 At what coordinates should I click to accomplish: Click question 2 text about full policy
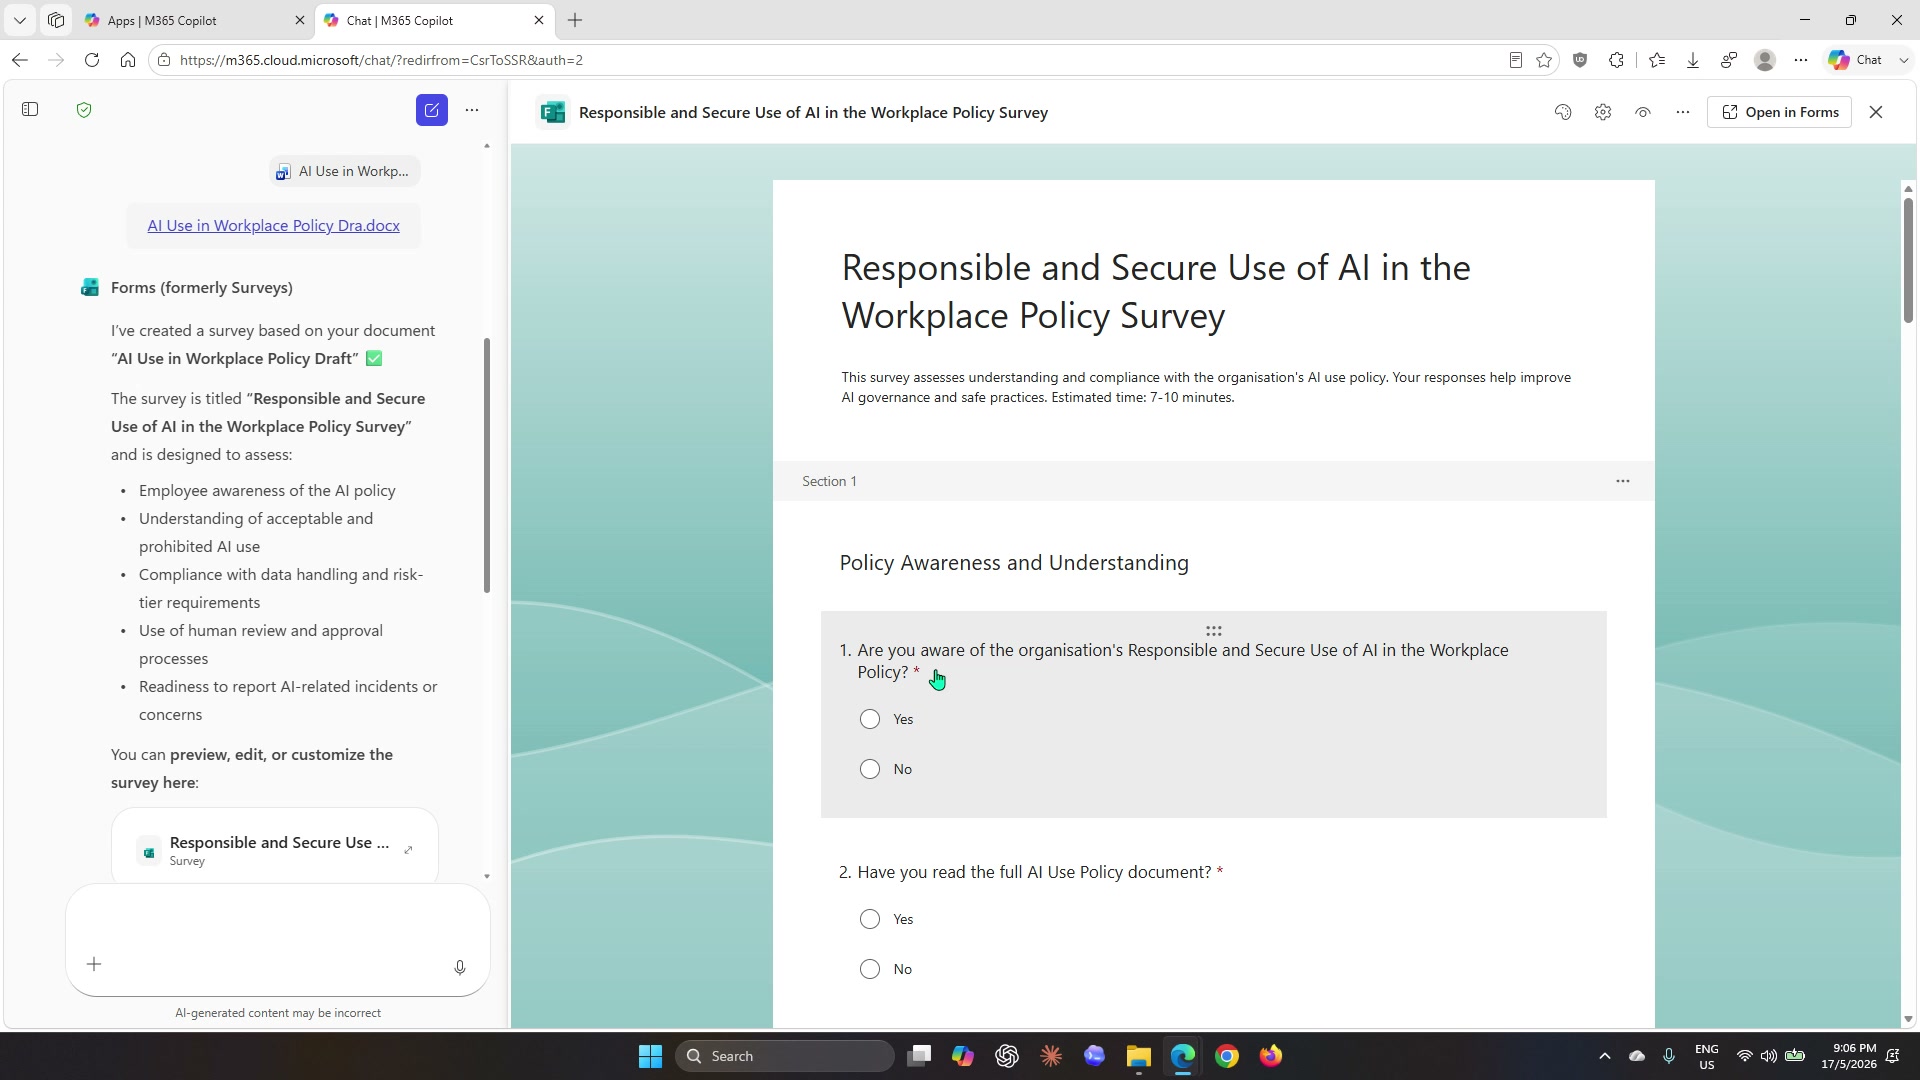click(1034, 872)
